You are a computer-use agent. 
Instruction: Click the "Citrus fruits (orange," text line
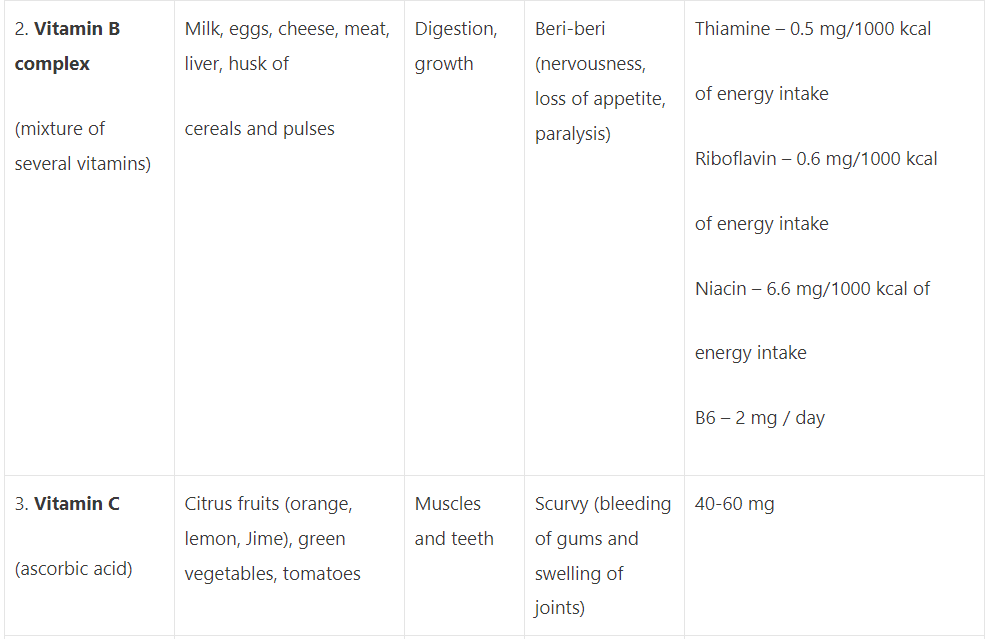pos(268,504)
